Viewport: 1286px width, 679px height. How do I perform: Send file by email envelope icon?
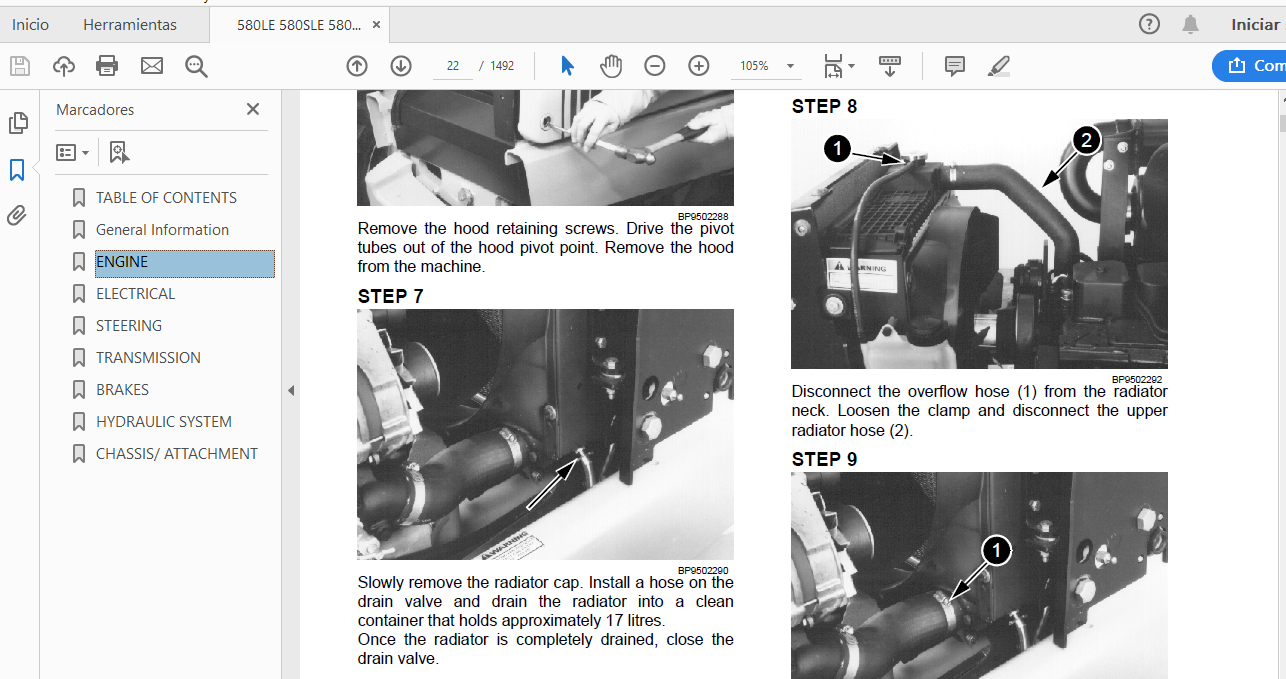pyautogui.click(x=152, y=66)
